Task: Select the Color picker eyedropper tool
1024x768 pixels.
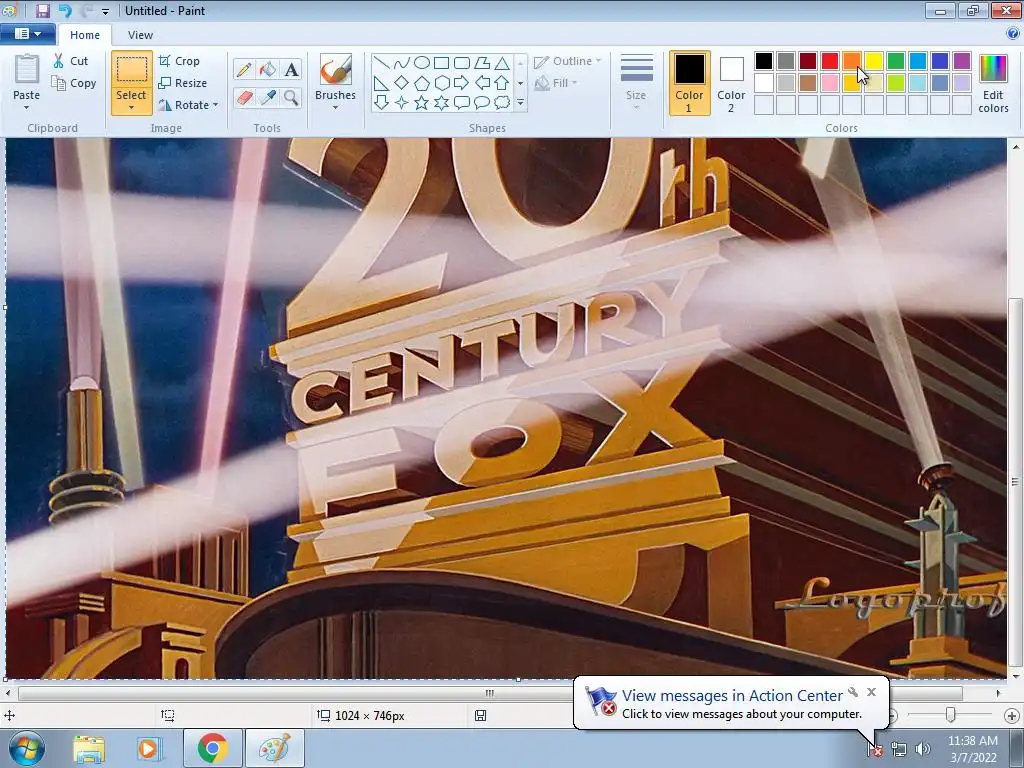Action: pyautogui.click(x=268, y=98)
